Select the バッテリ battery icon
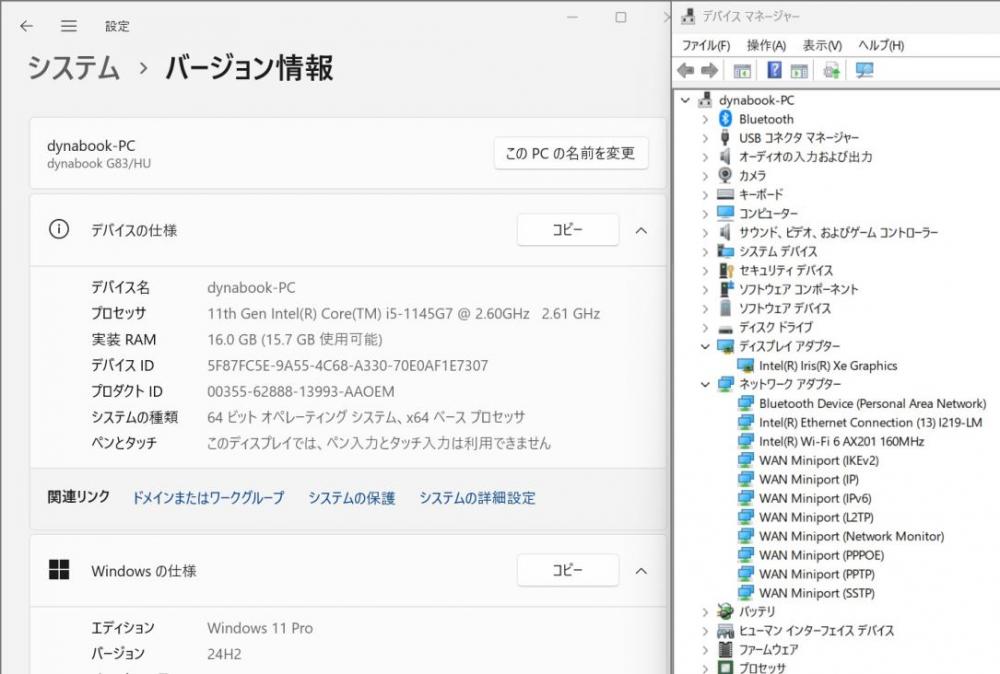 (x=725, y=611)
